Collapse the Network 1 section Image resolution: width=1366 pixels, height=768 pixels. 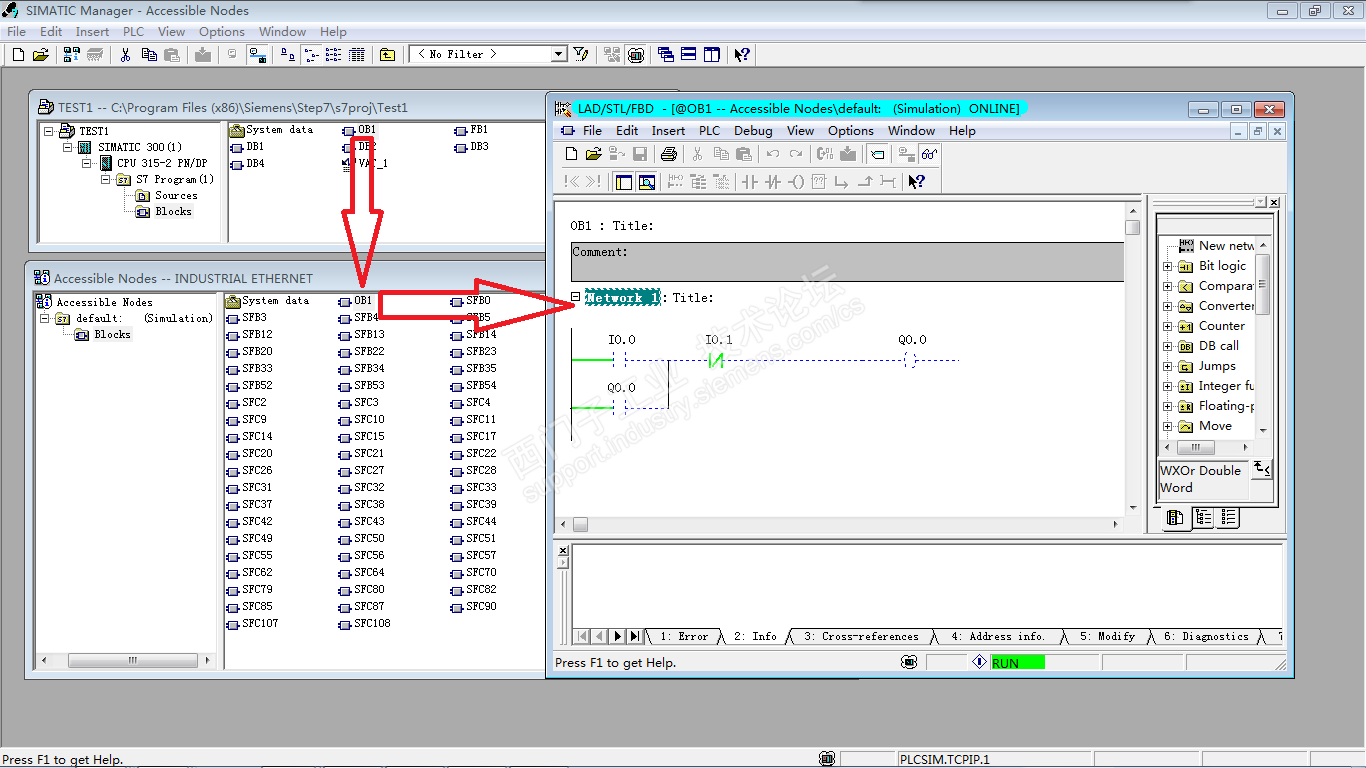pos(576,297)
